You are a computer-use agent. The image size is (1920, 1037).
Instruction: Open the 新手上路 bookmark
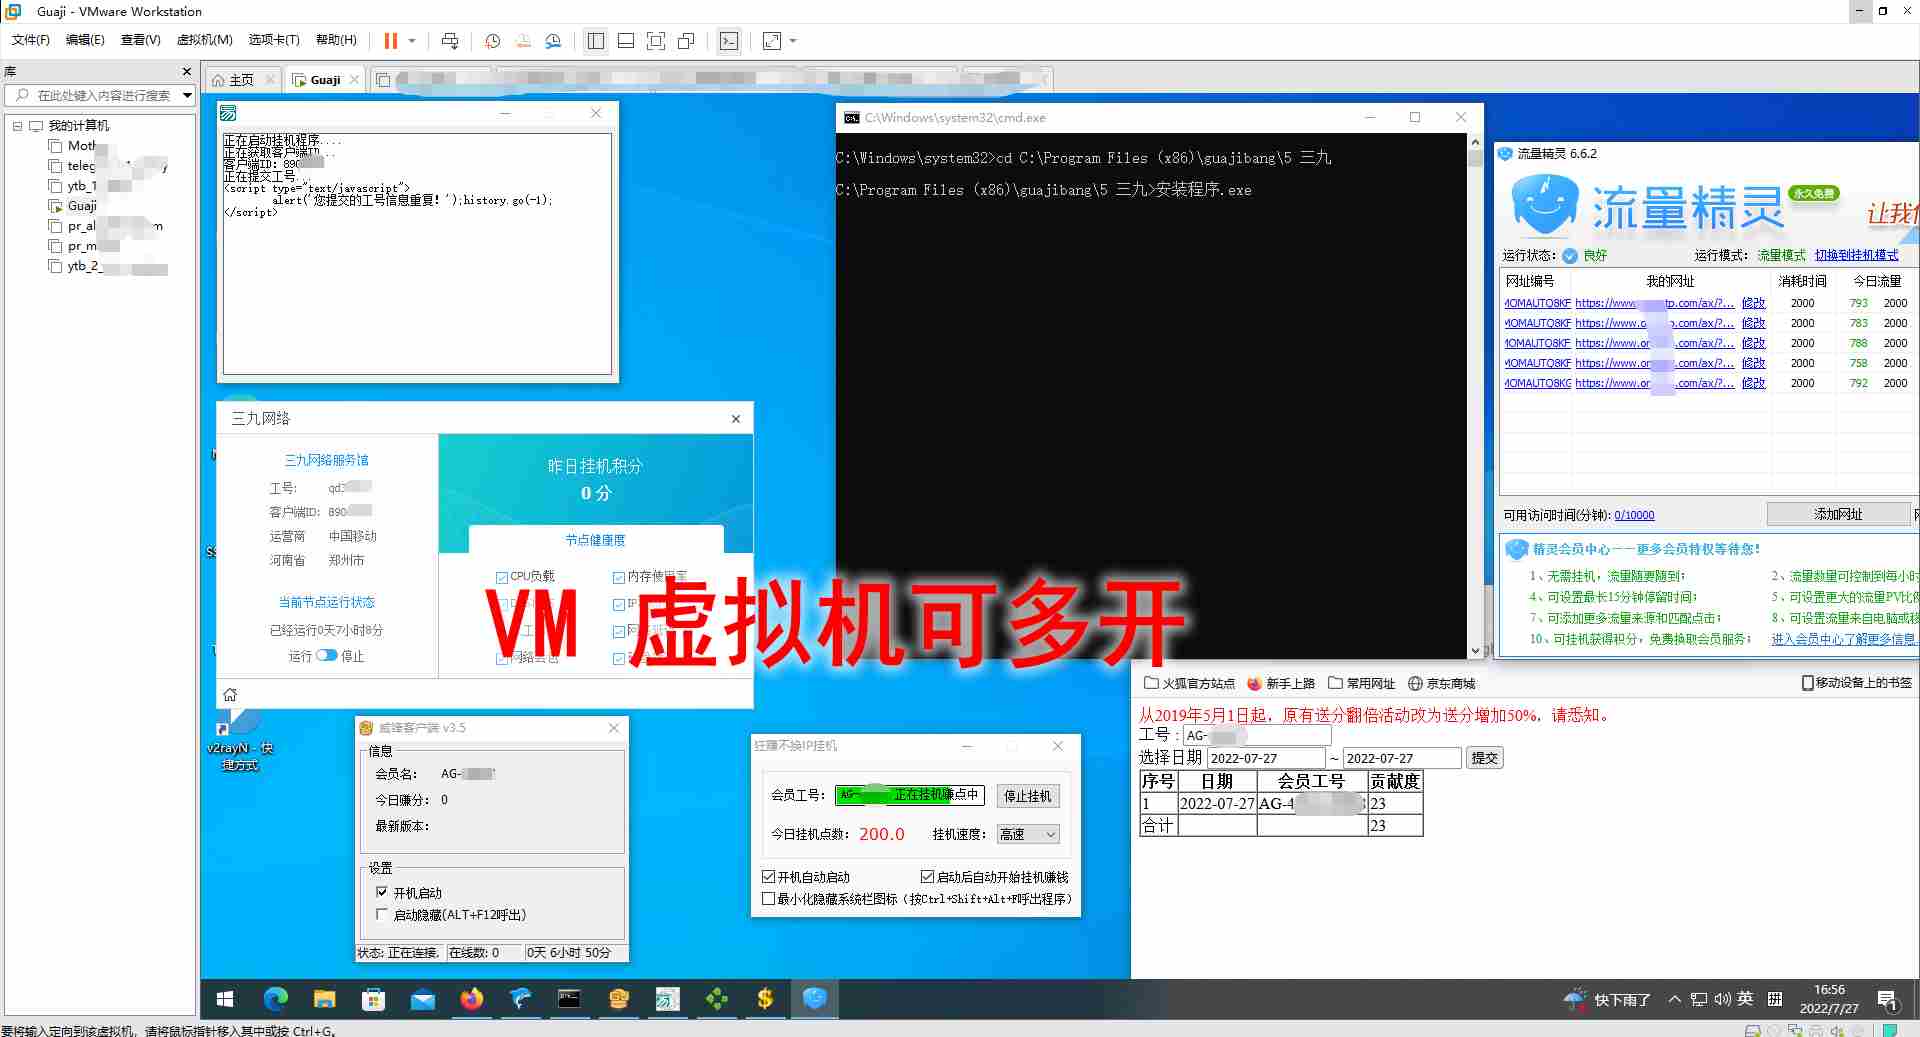click(1281, 684)
